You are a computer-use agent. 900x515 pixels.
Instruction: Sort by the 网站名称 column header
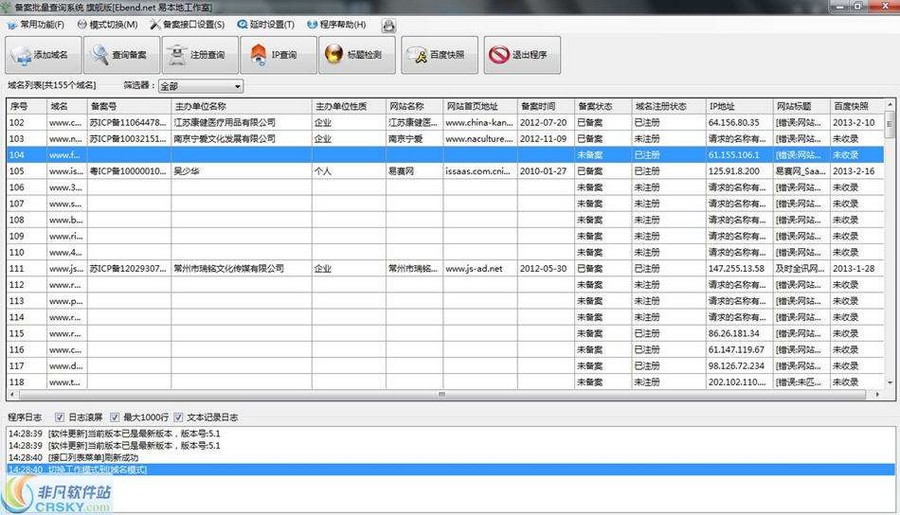[414, 106]
